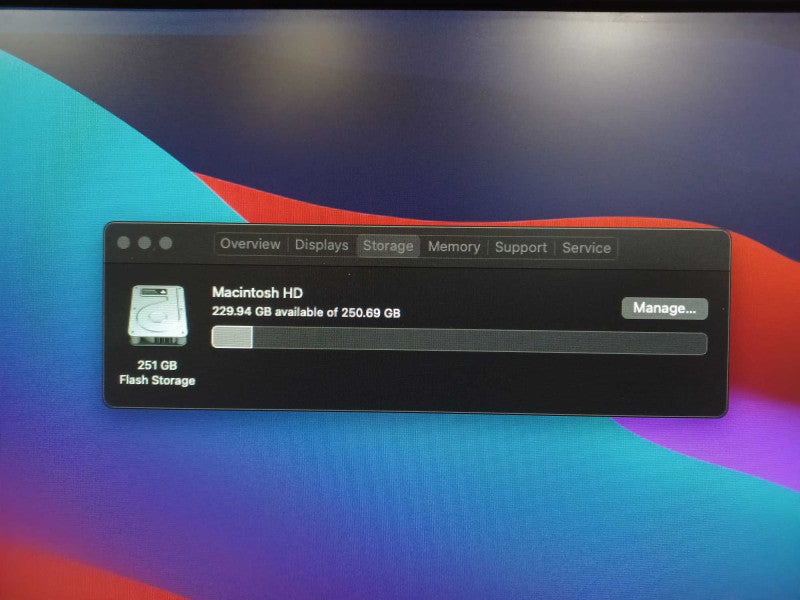Screen dimensions: 800x600
Task: Click the 251 GB capacity label
Action: tap(157, 365)
